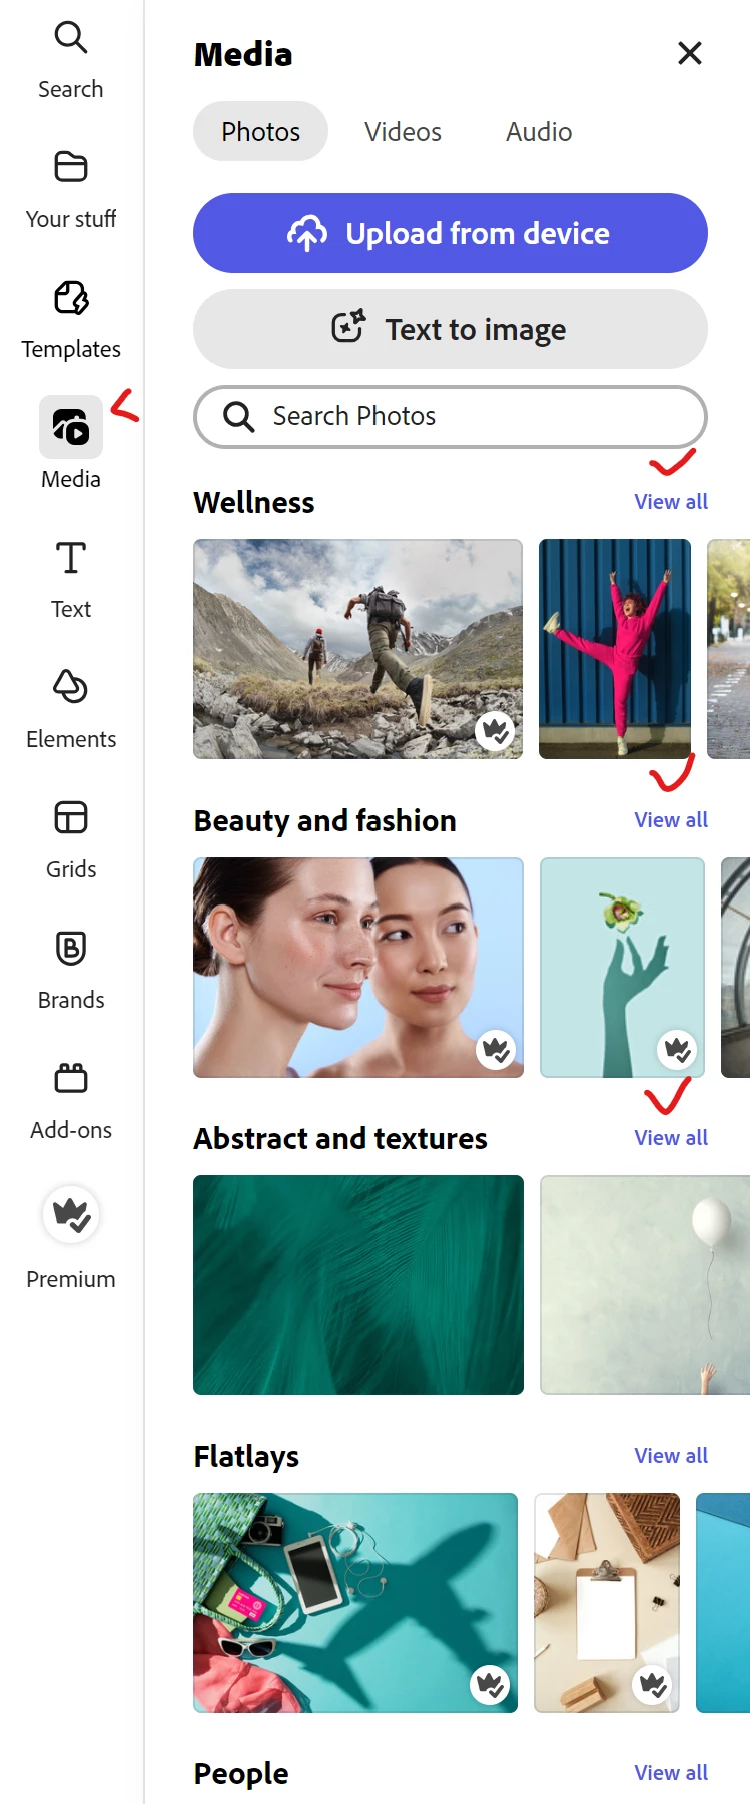Image resolution: width=750 pixels, height=1804 pixels.
Task: Click the Text to image button
Action: [x=450, y=329]
